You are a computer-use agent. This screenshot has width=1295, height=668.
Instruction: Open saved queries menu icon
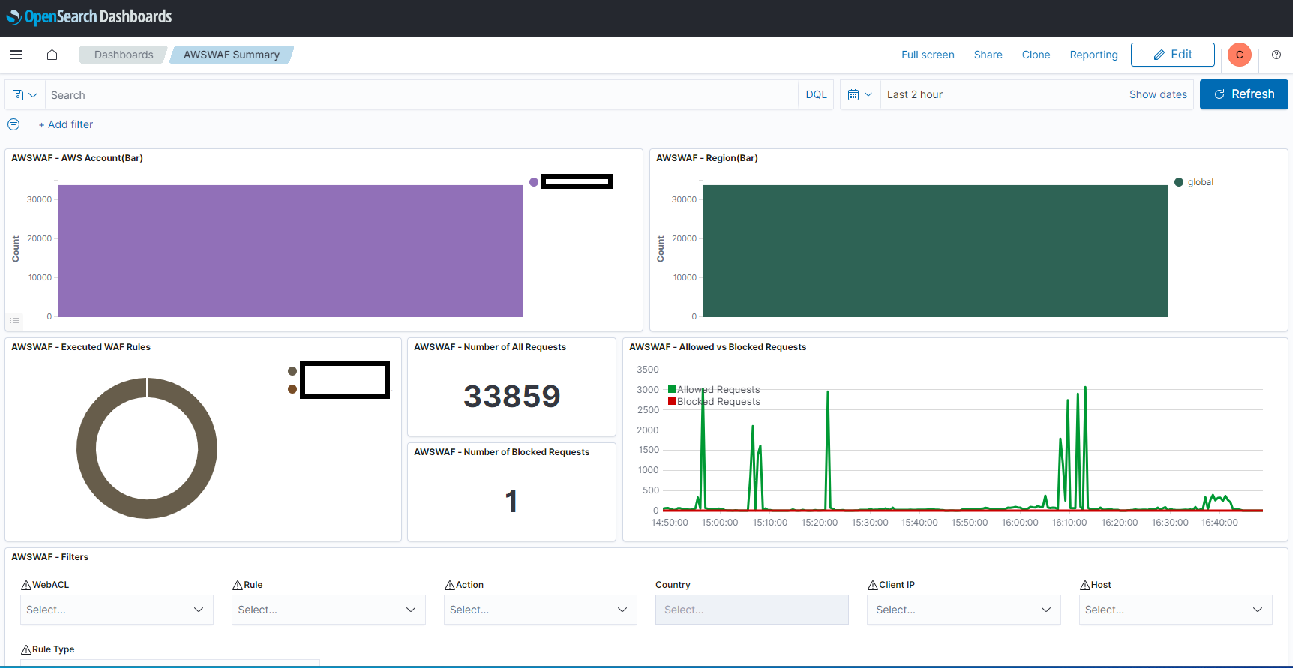pyautogui.click(x=26, y=95)
